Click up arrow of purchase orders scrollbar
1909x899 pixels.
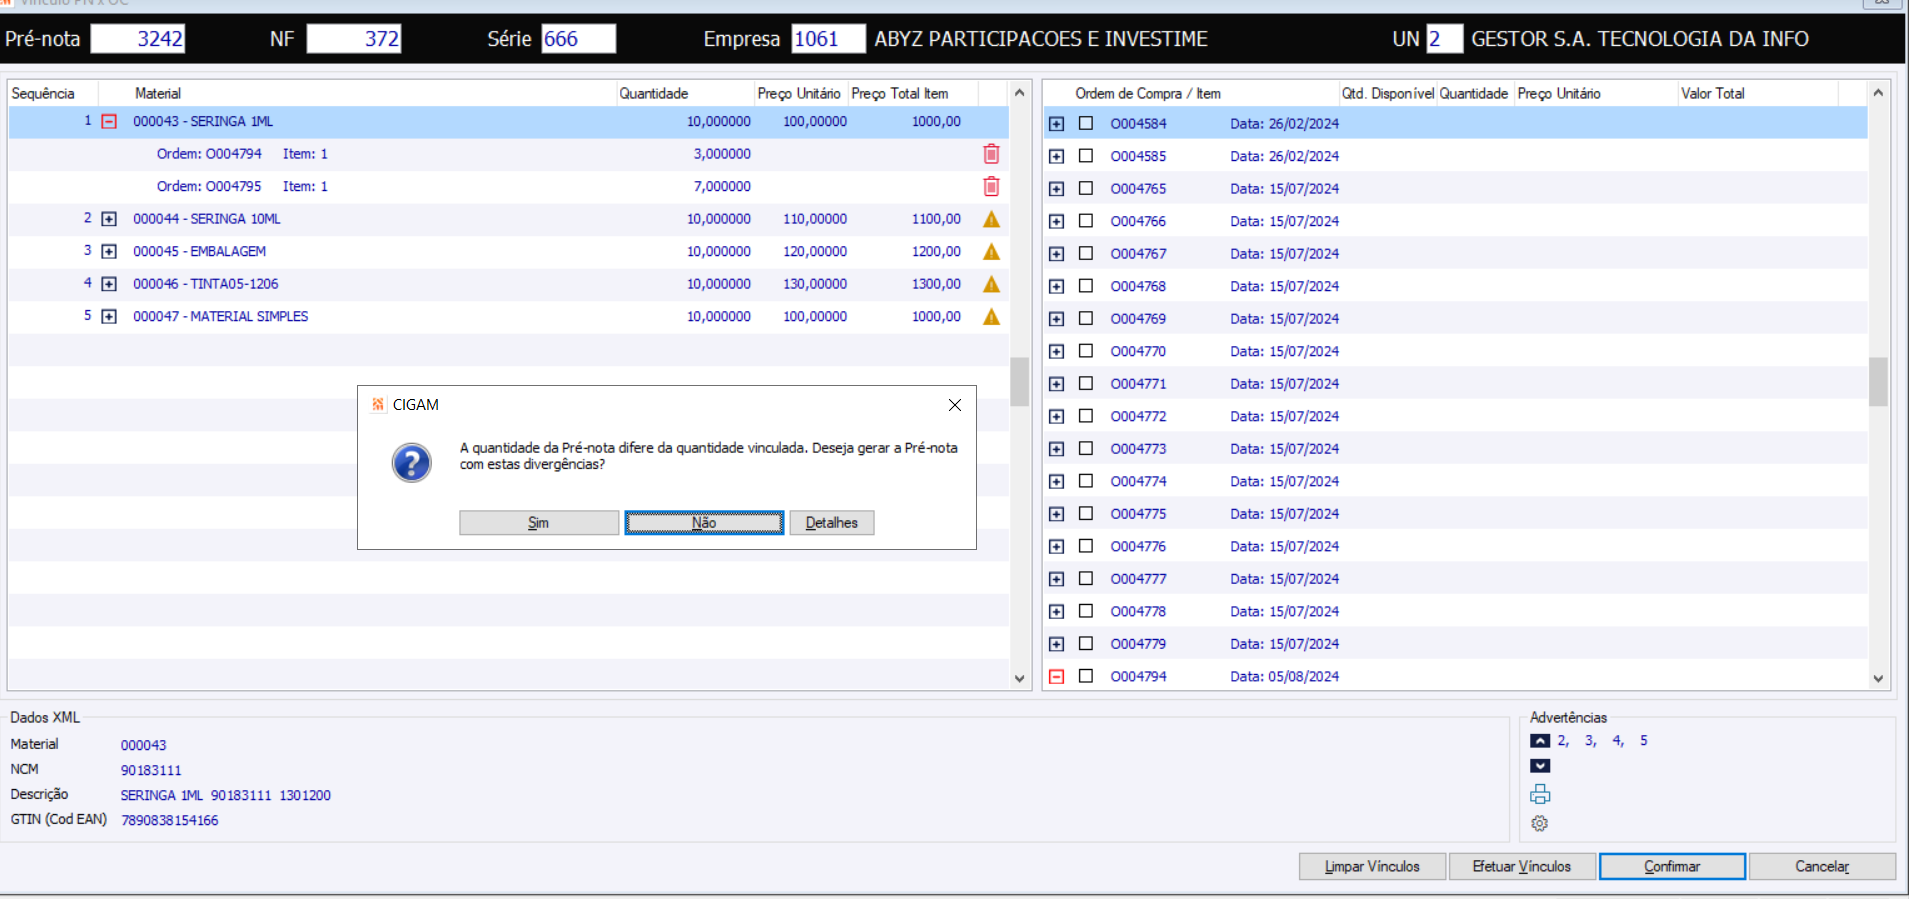coord(1879,93)
